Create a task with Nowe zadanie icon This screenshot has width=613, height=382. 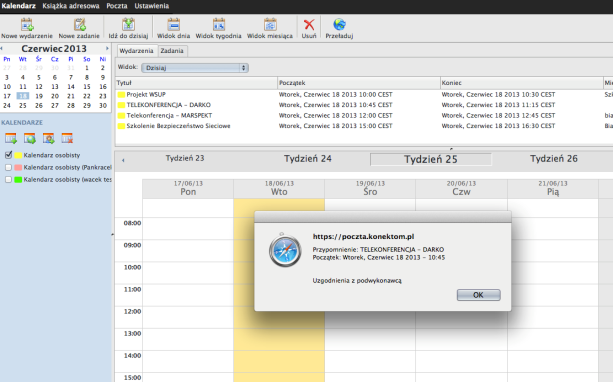pos(79,25)
